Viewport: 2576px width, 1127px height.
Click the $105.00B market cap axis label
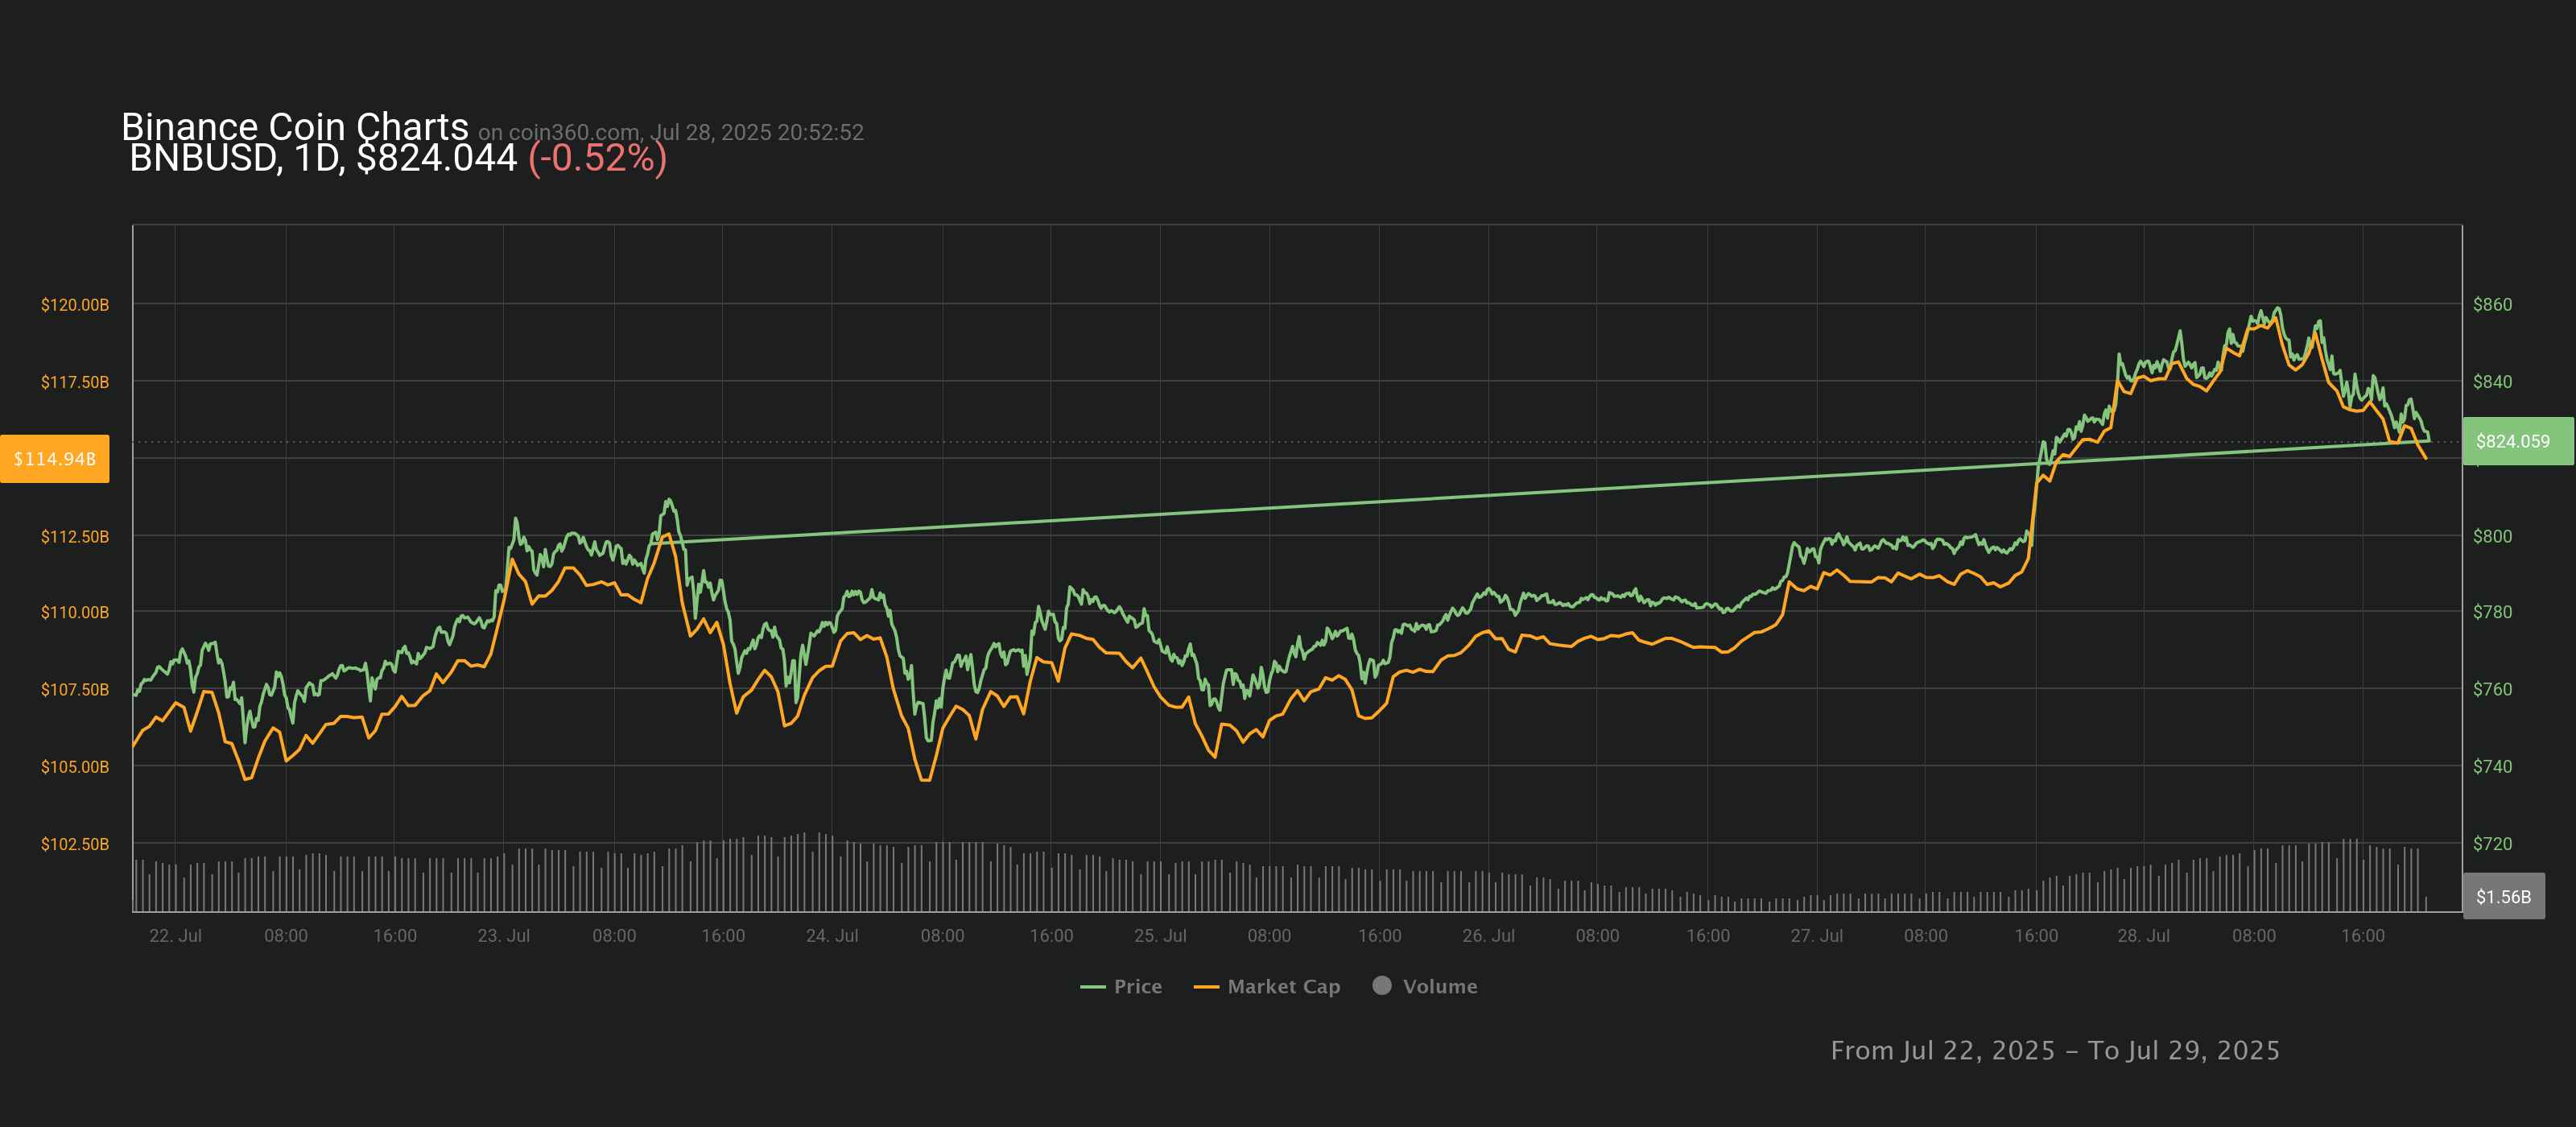[75, 767]
